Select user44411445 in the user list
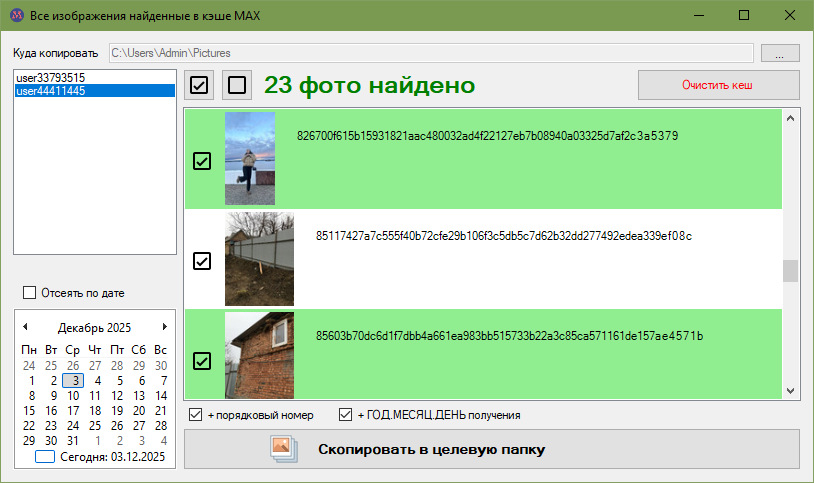Viewport: 814px width, 483px height. [x=50, y=91]
